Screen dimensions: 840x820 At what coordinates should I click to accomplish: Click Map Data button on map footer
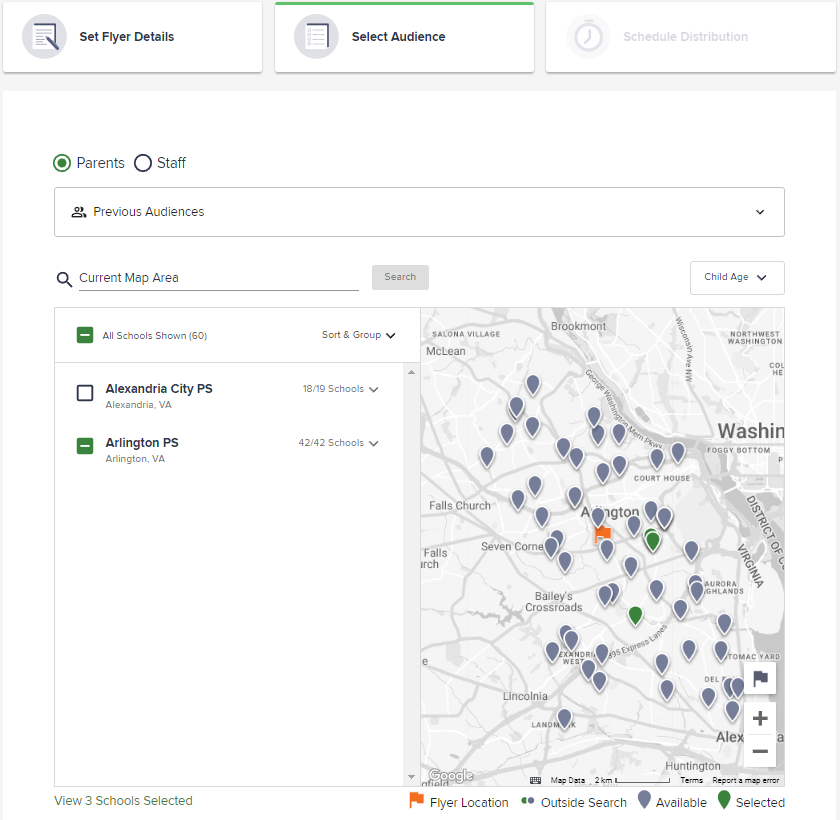coord(568,780)
